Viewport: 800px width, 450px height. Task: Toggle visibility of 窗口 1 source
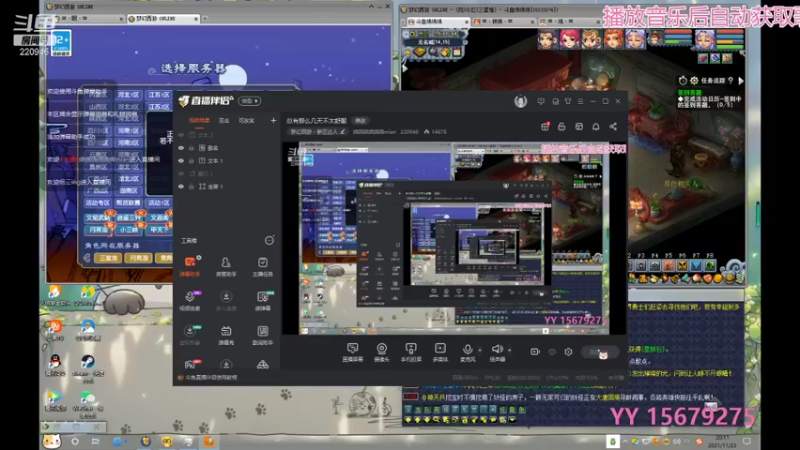(181, 173)
